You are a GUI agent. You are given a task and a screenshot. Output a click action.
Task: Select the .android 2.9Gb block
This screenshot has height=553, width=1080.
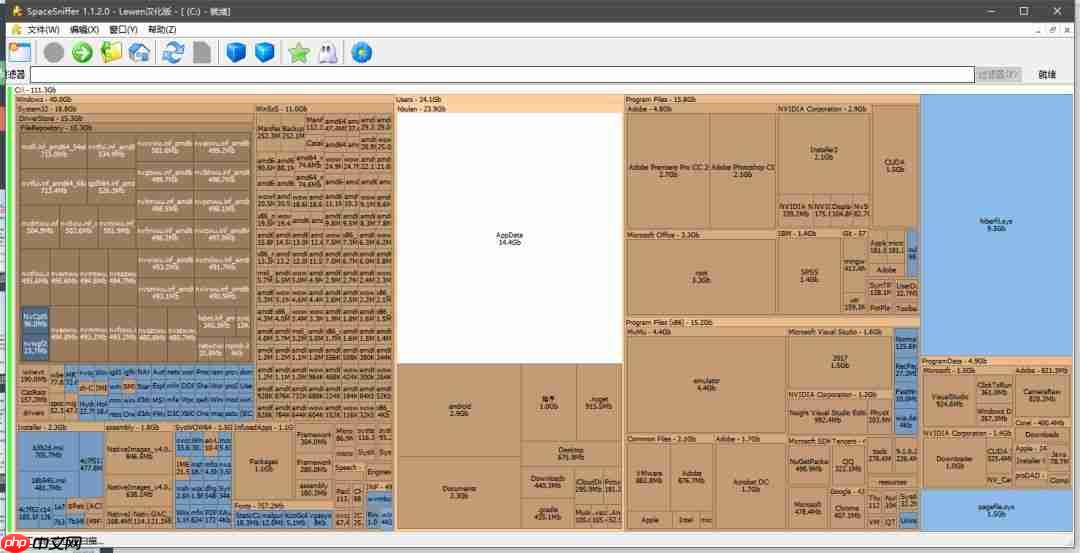pyautogui.click(x=459, y=410)
